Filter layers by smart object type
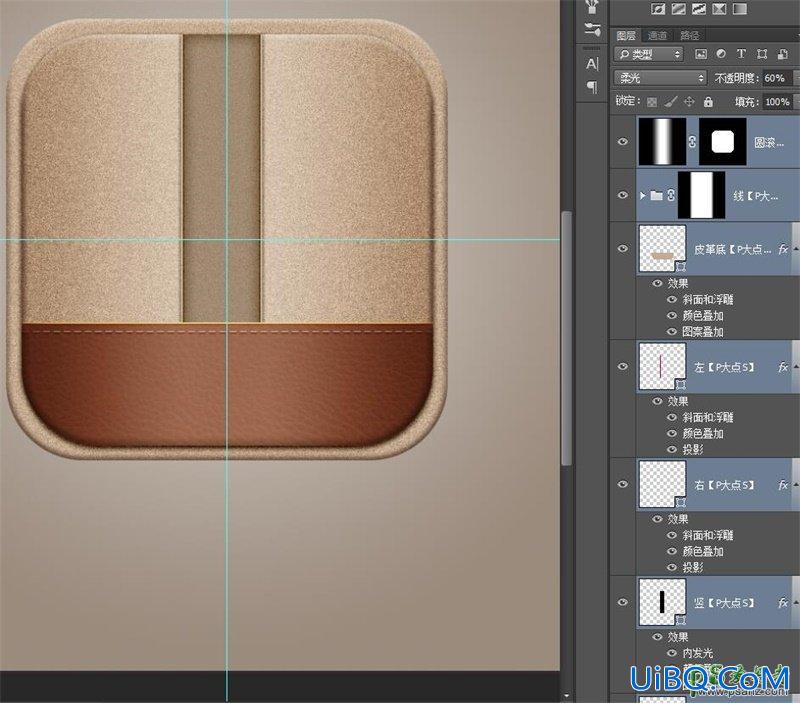Image resolution: width=800 pixels, height=703 pixels. [783, 54]
